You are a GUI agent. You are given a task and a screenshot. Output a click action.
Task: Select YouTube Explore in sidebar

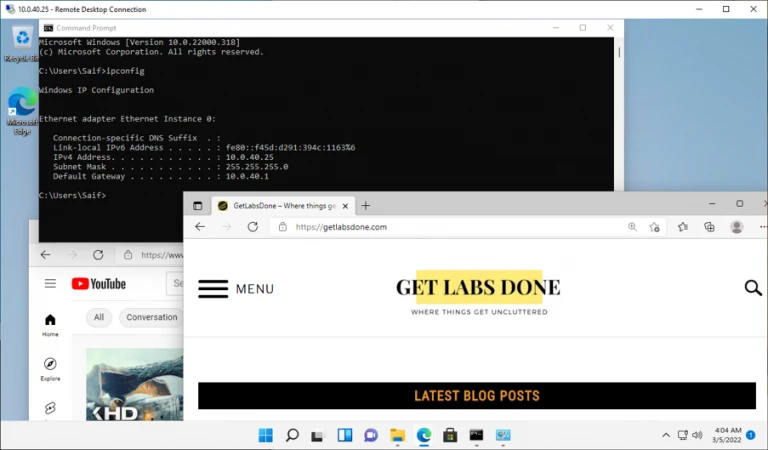(50, 369)
